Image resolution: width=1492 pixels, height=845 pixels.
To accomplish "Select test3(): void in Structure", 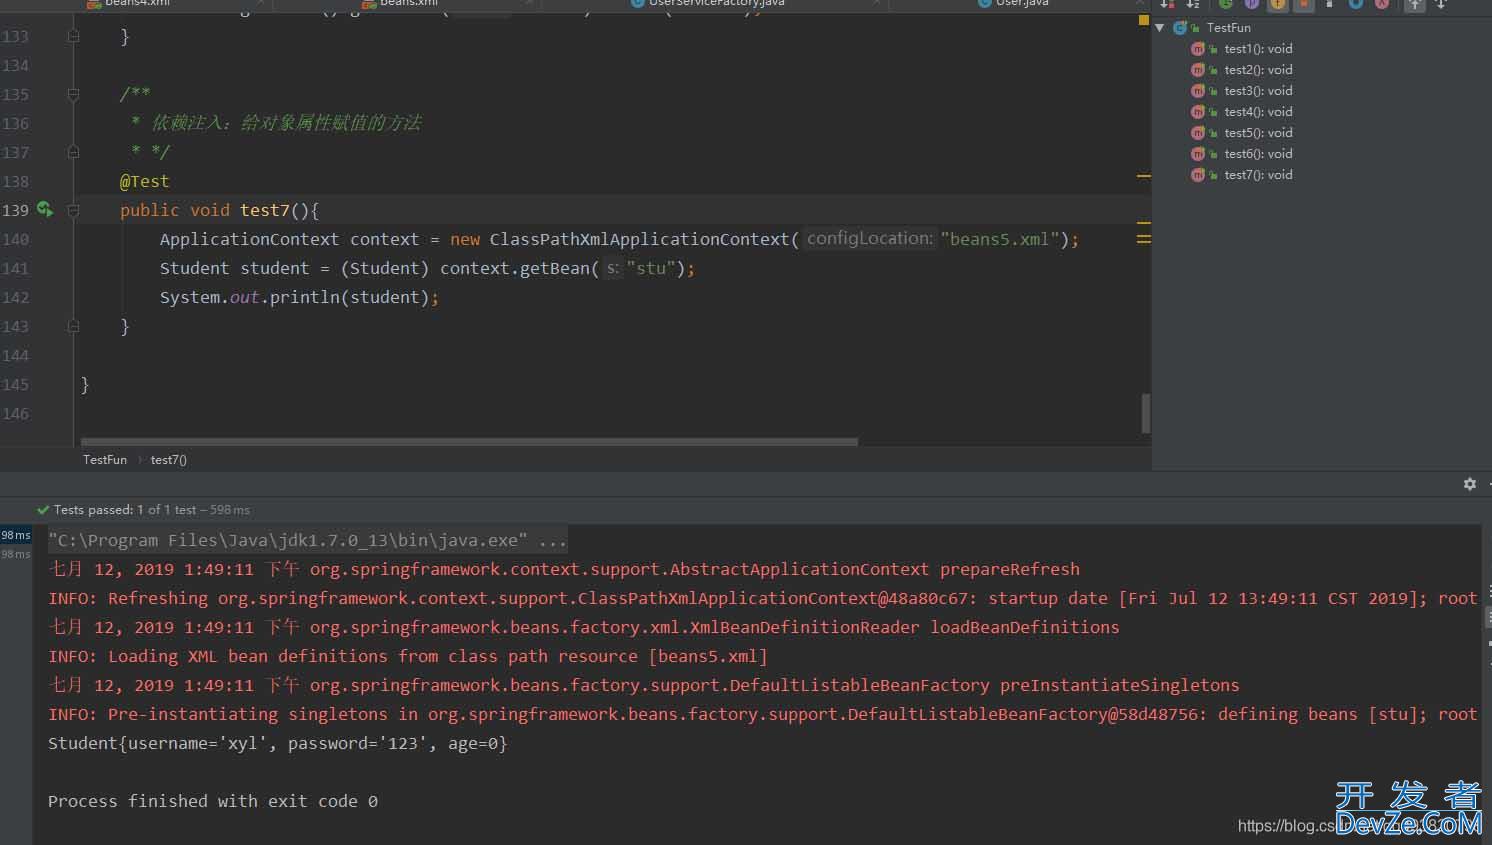I will pyautogui.click(x=1258, y=91).
